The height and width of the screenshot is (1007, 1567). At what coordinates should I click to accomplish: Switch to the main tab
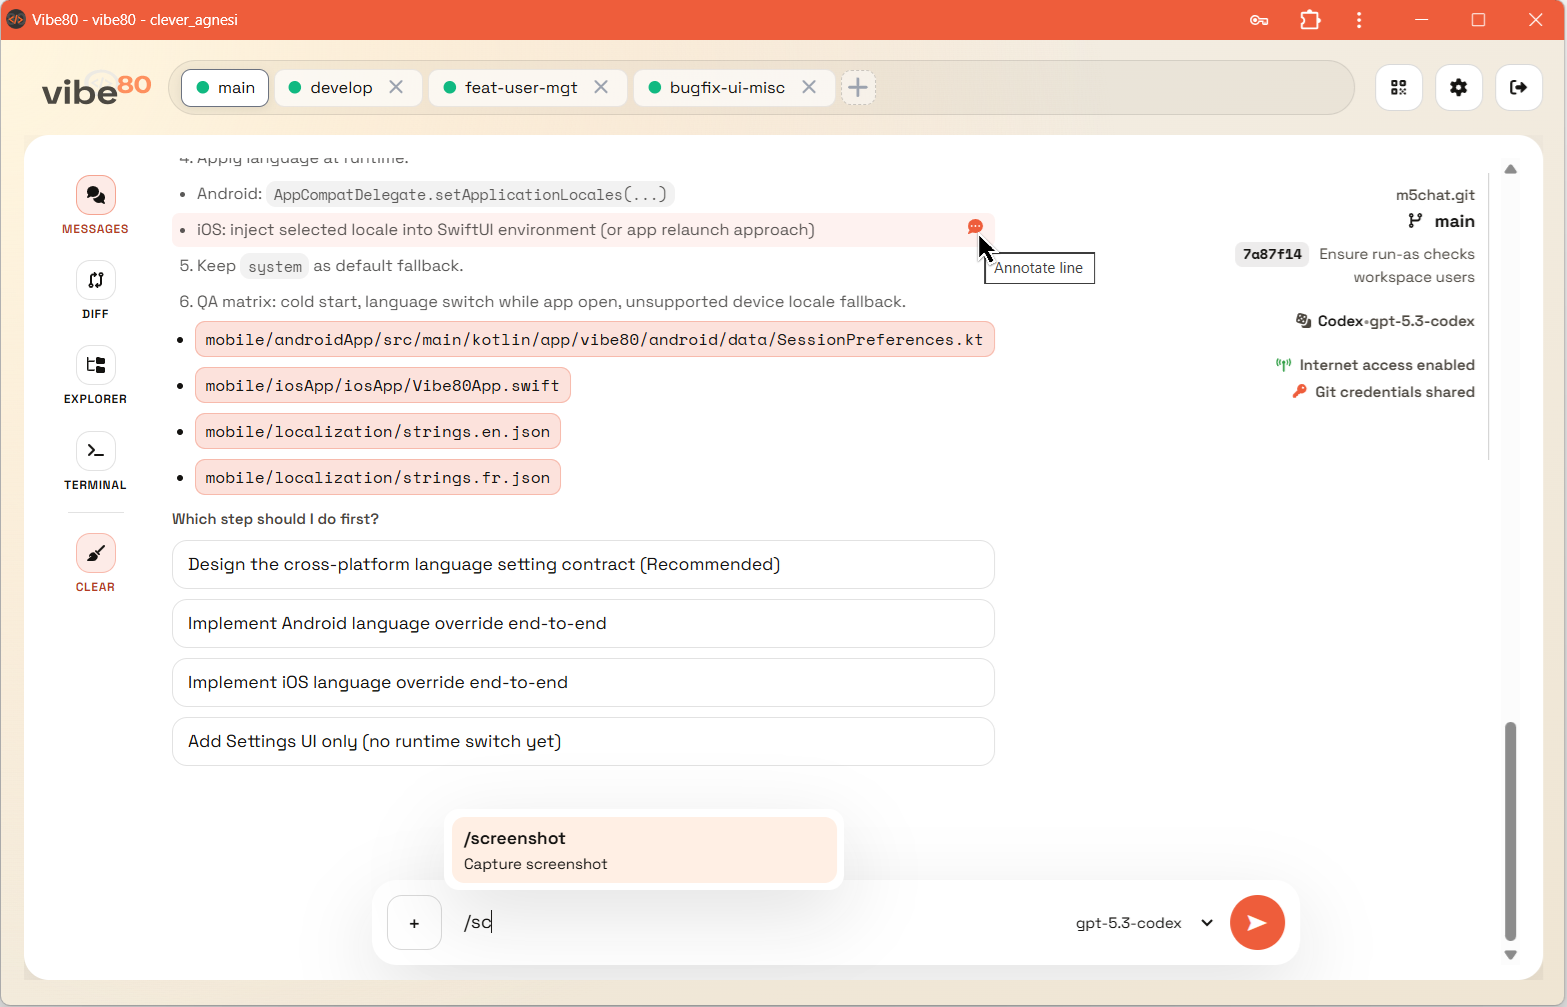(225, 88)
